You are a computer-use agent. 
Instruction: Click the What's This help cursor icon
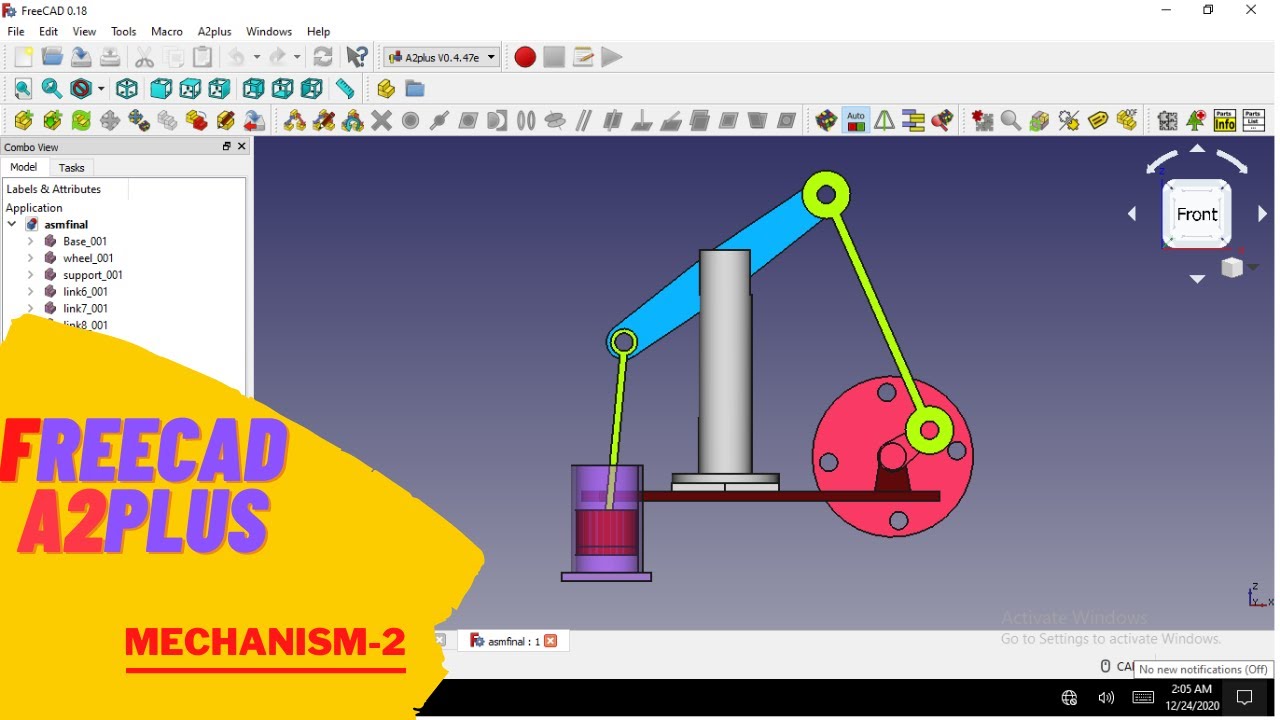pos(356,57)
